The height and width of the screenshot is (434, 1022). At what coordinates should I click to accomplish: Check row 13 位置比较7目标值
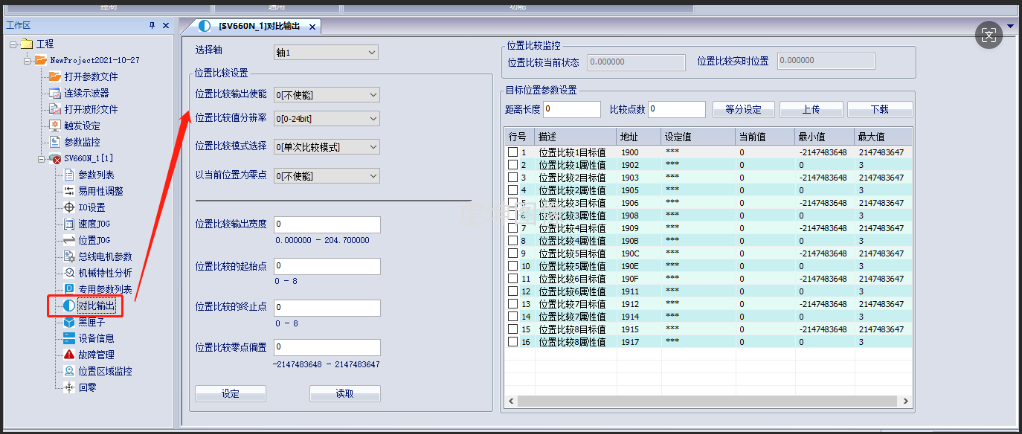pyautogui.click(x=513, y=304)
